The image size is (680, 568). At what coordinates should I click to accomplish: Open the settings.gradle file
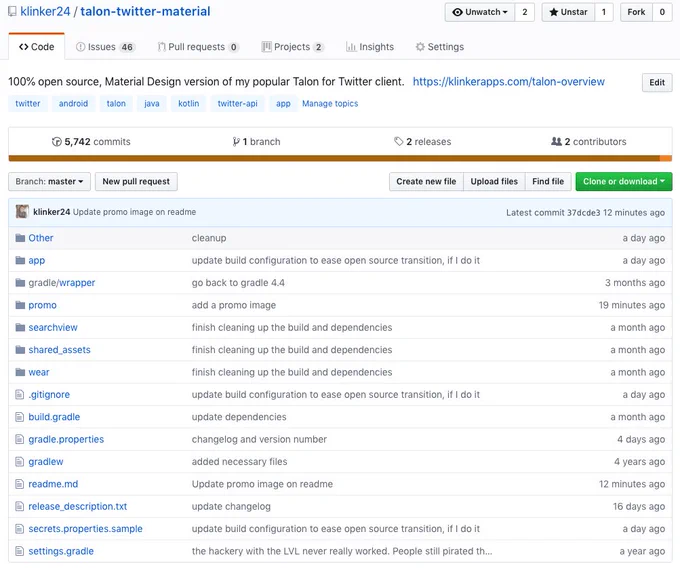point(61,551)
